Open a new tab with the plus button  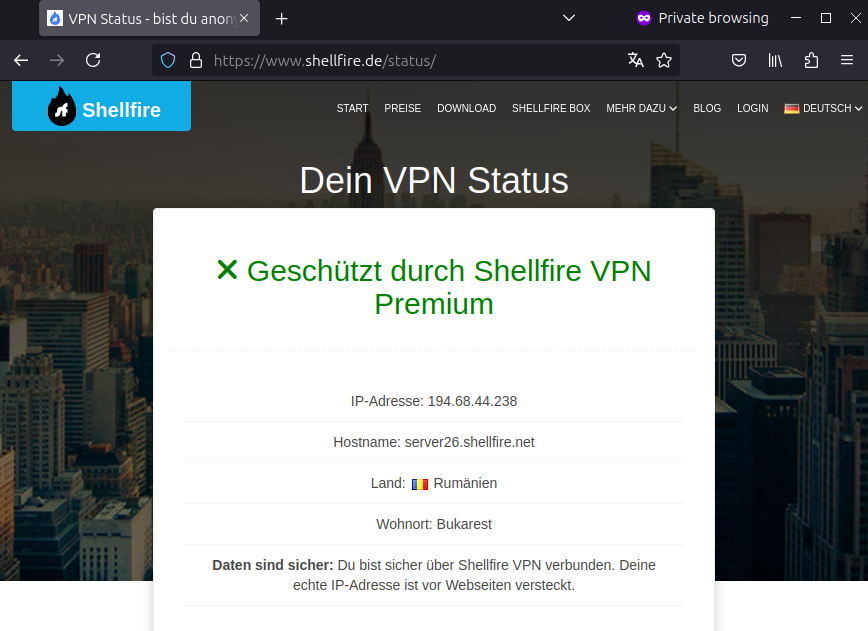(x=281, y=19)
